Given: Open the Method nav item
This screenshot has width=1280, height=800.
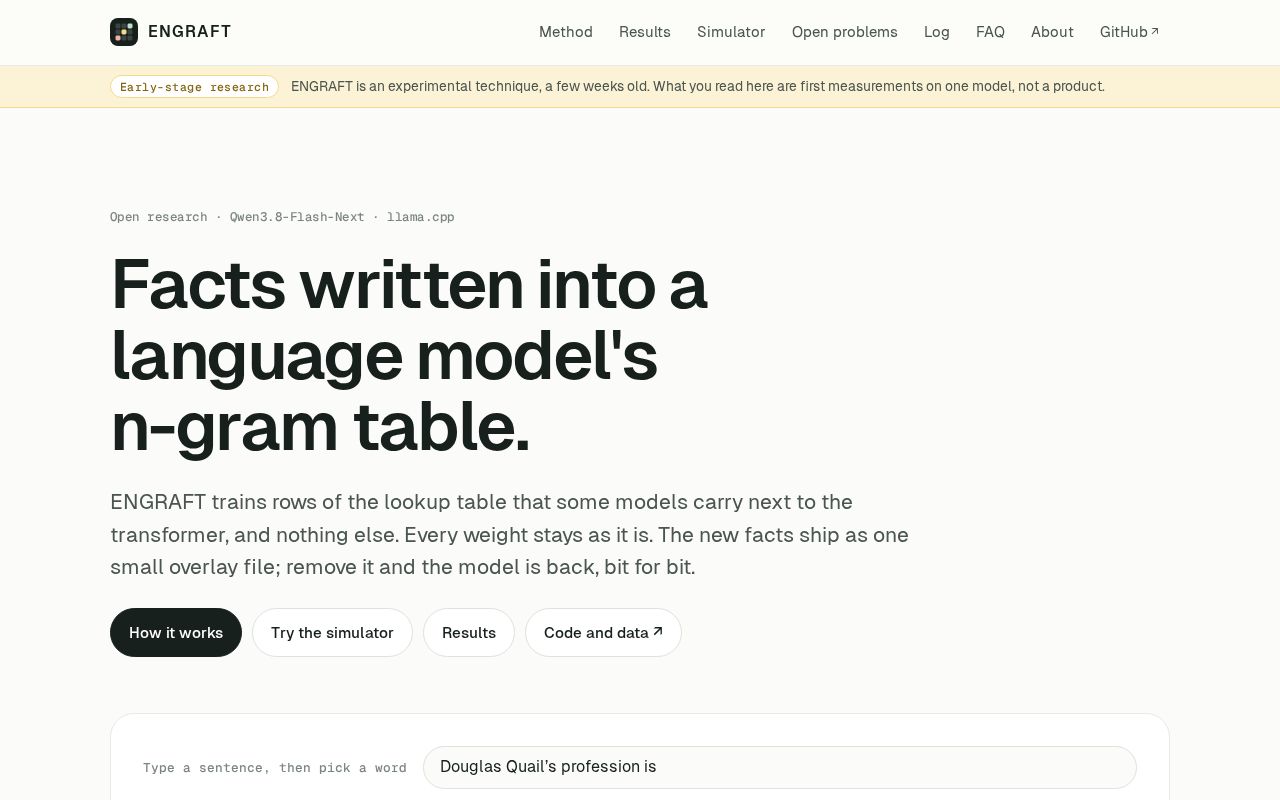Looking at the screenshot, I should tap(566, 32).
